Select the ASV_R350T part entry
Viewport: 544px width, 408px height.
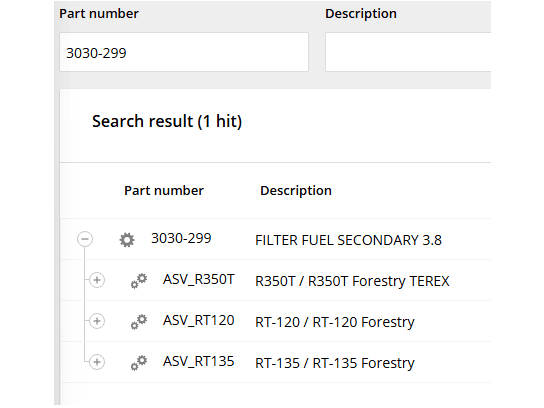click(x=199, y=280)
